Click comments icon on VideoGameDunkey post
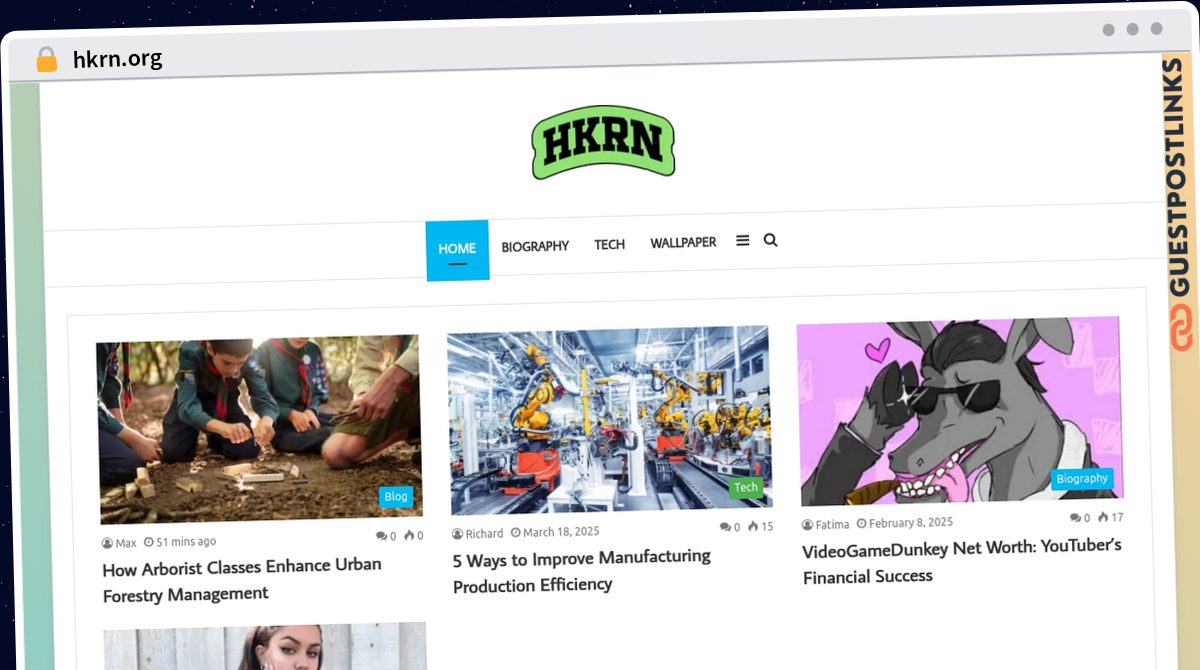Image resolution: width=1200 pixels, height=670 pixels. pyautogui.click(x=1075, y=518)
